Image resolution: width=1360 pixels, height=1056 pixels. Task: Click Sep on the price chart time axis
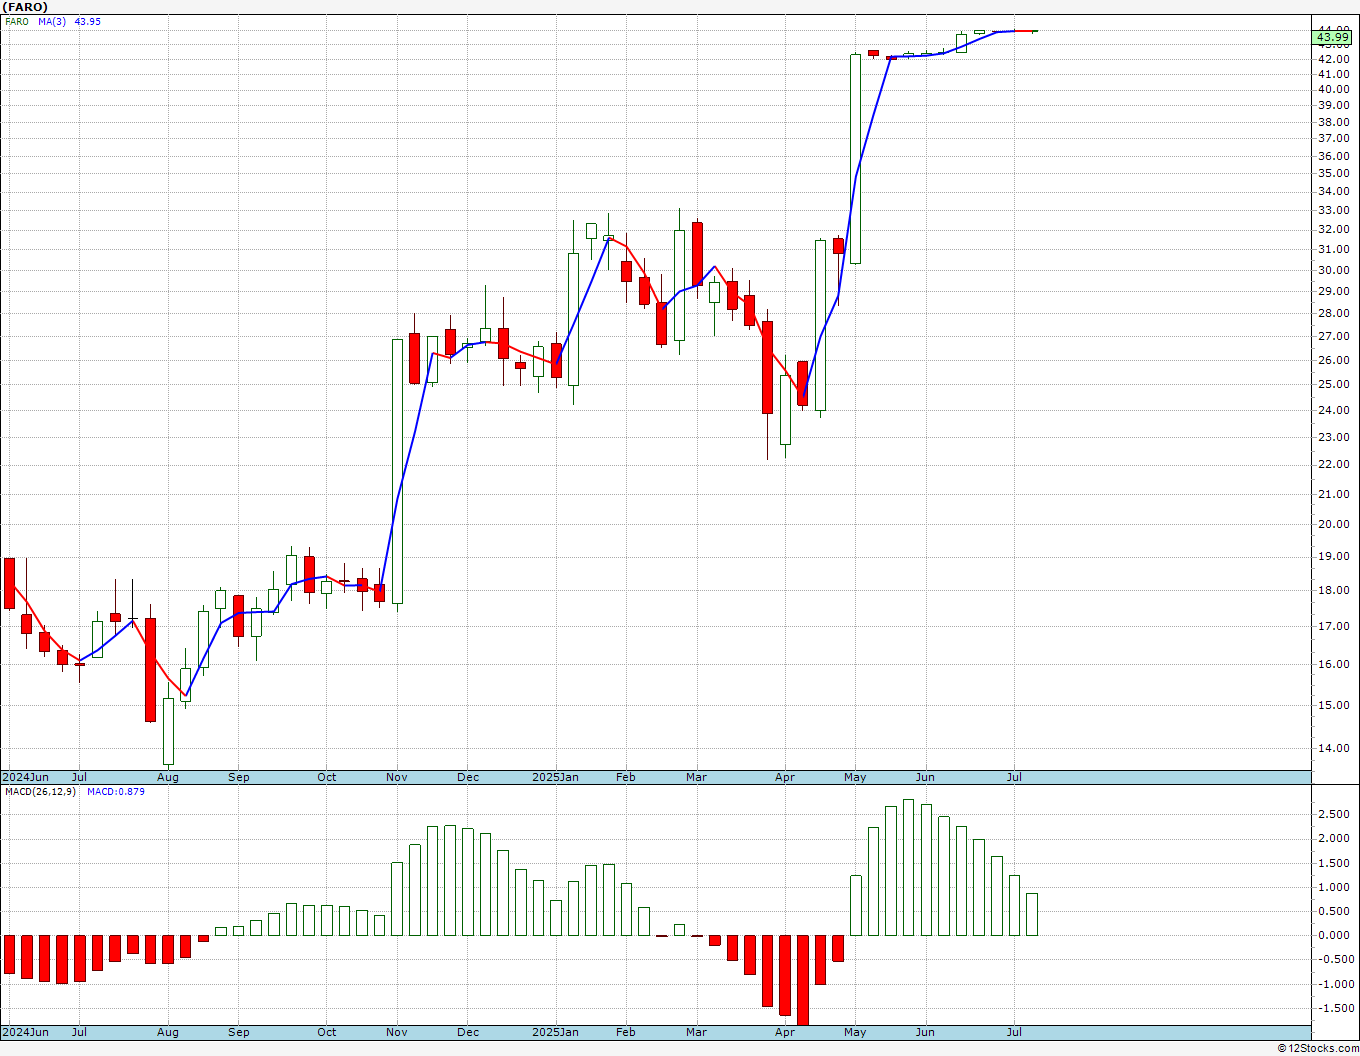[239, 777]
